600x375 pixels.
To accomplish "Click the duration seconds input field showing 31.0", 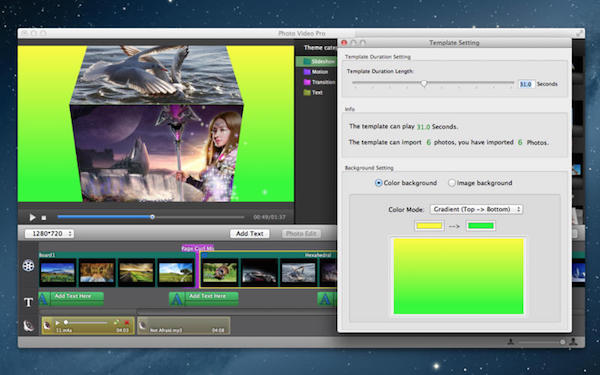I will tap(526, 84).
